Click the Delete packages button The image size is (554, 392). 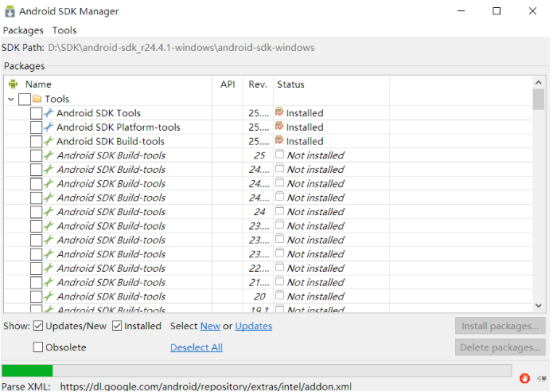(500, 347)
